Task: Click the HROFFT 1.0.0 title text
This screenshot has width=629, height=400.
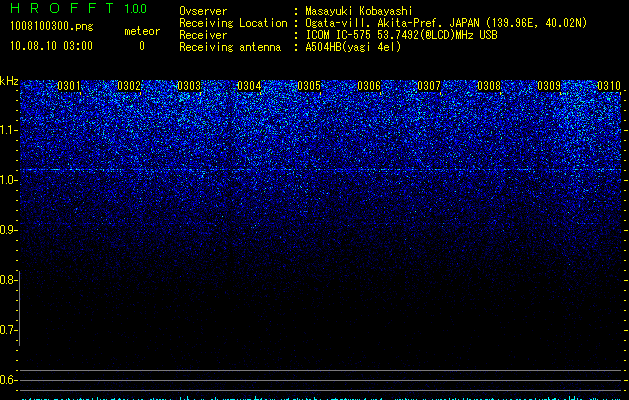Action: [78, 8]
